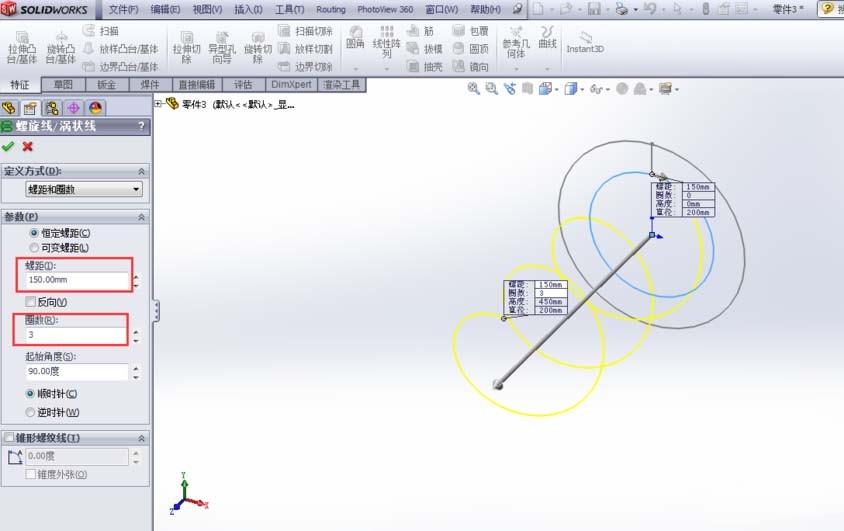Click the panel splitter handle beside PropertyManager
Screen dimensions: 844x531
[157, 310]
